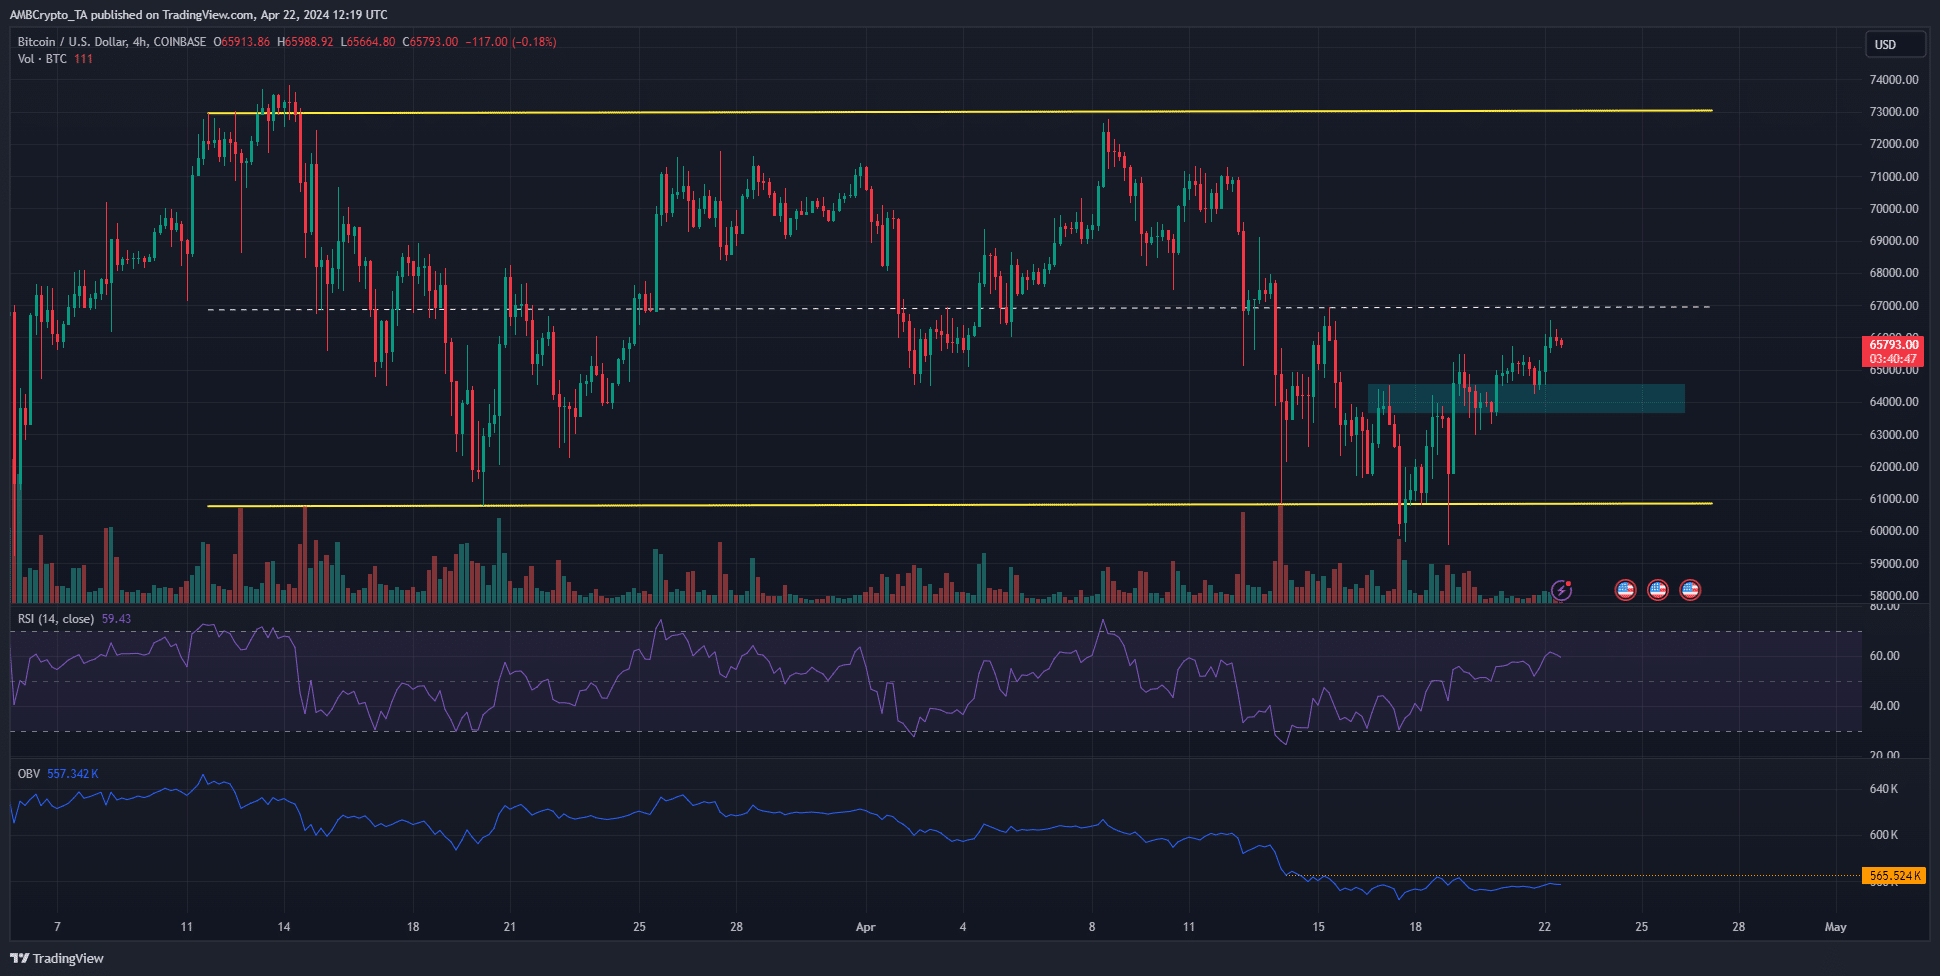The width and height of the screenshot is (1940, 976).
Task: Select the Vol · BTC indicator label
Action: (43, 59)
